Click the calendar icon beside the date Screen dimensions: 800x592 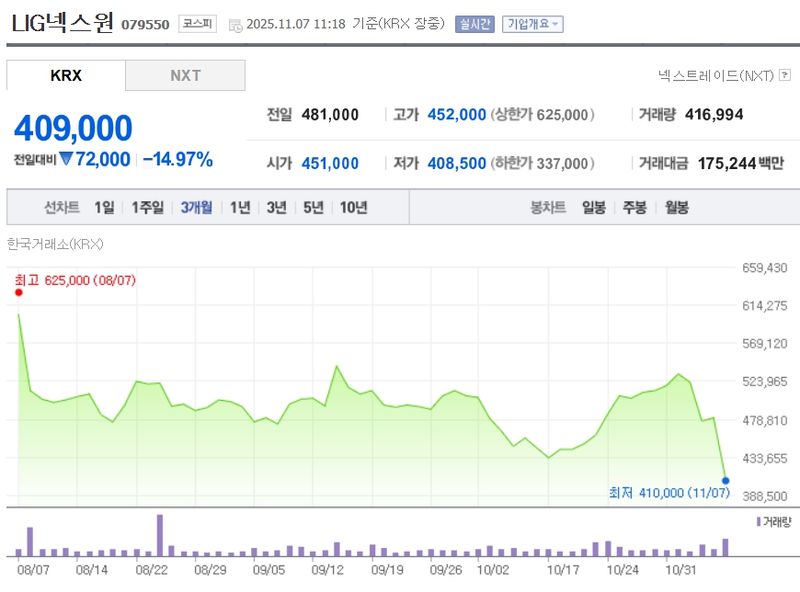click(x=235, y=24)
